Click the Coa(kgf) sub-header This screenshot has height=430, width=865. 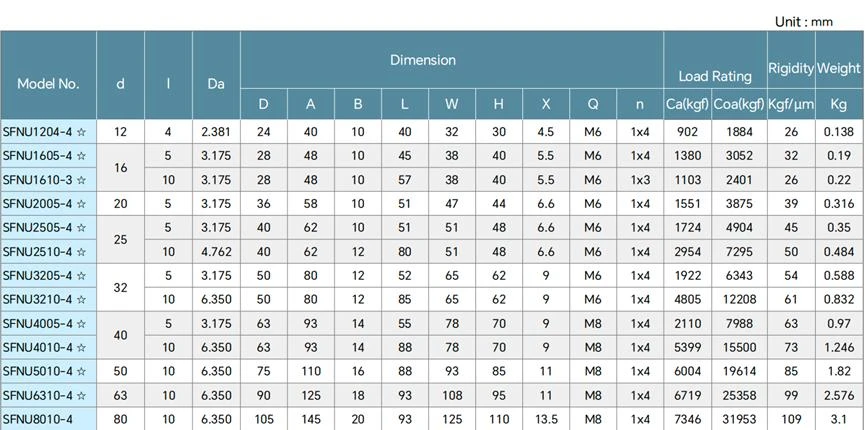point(739,104)
